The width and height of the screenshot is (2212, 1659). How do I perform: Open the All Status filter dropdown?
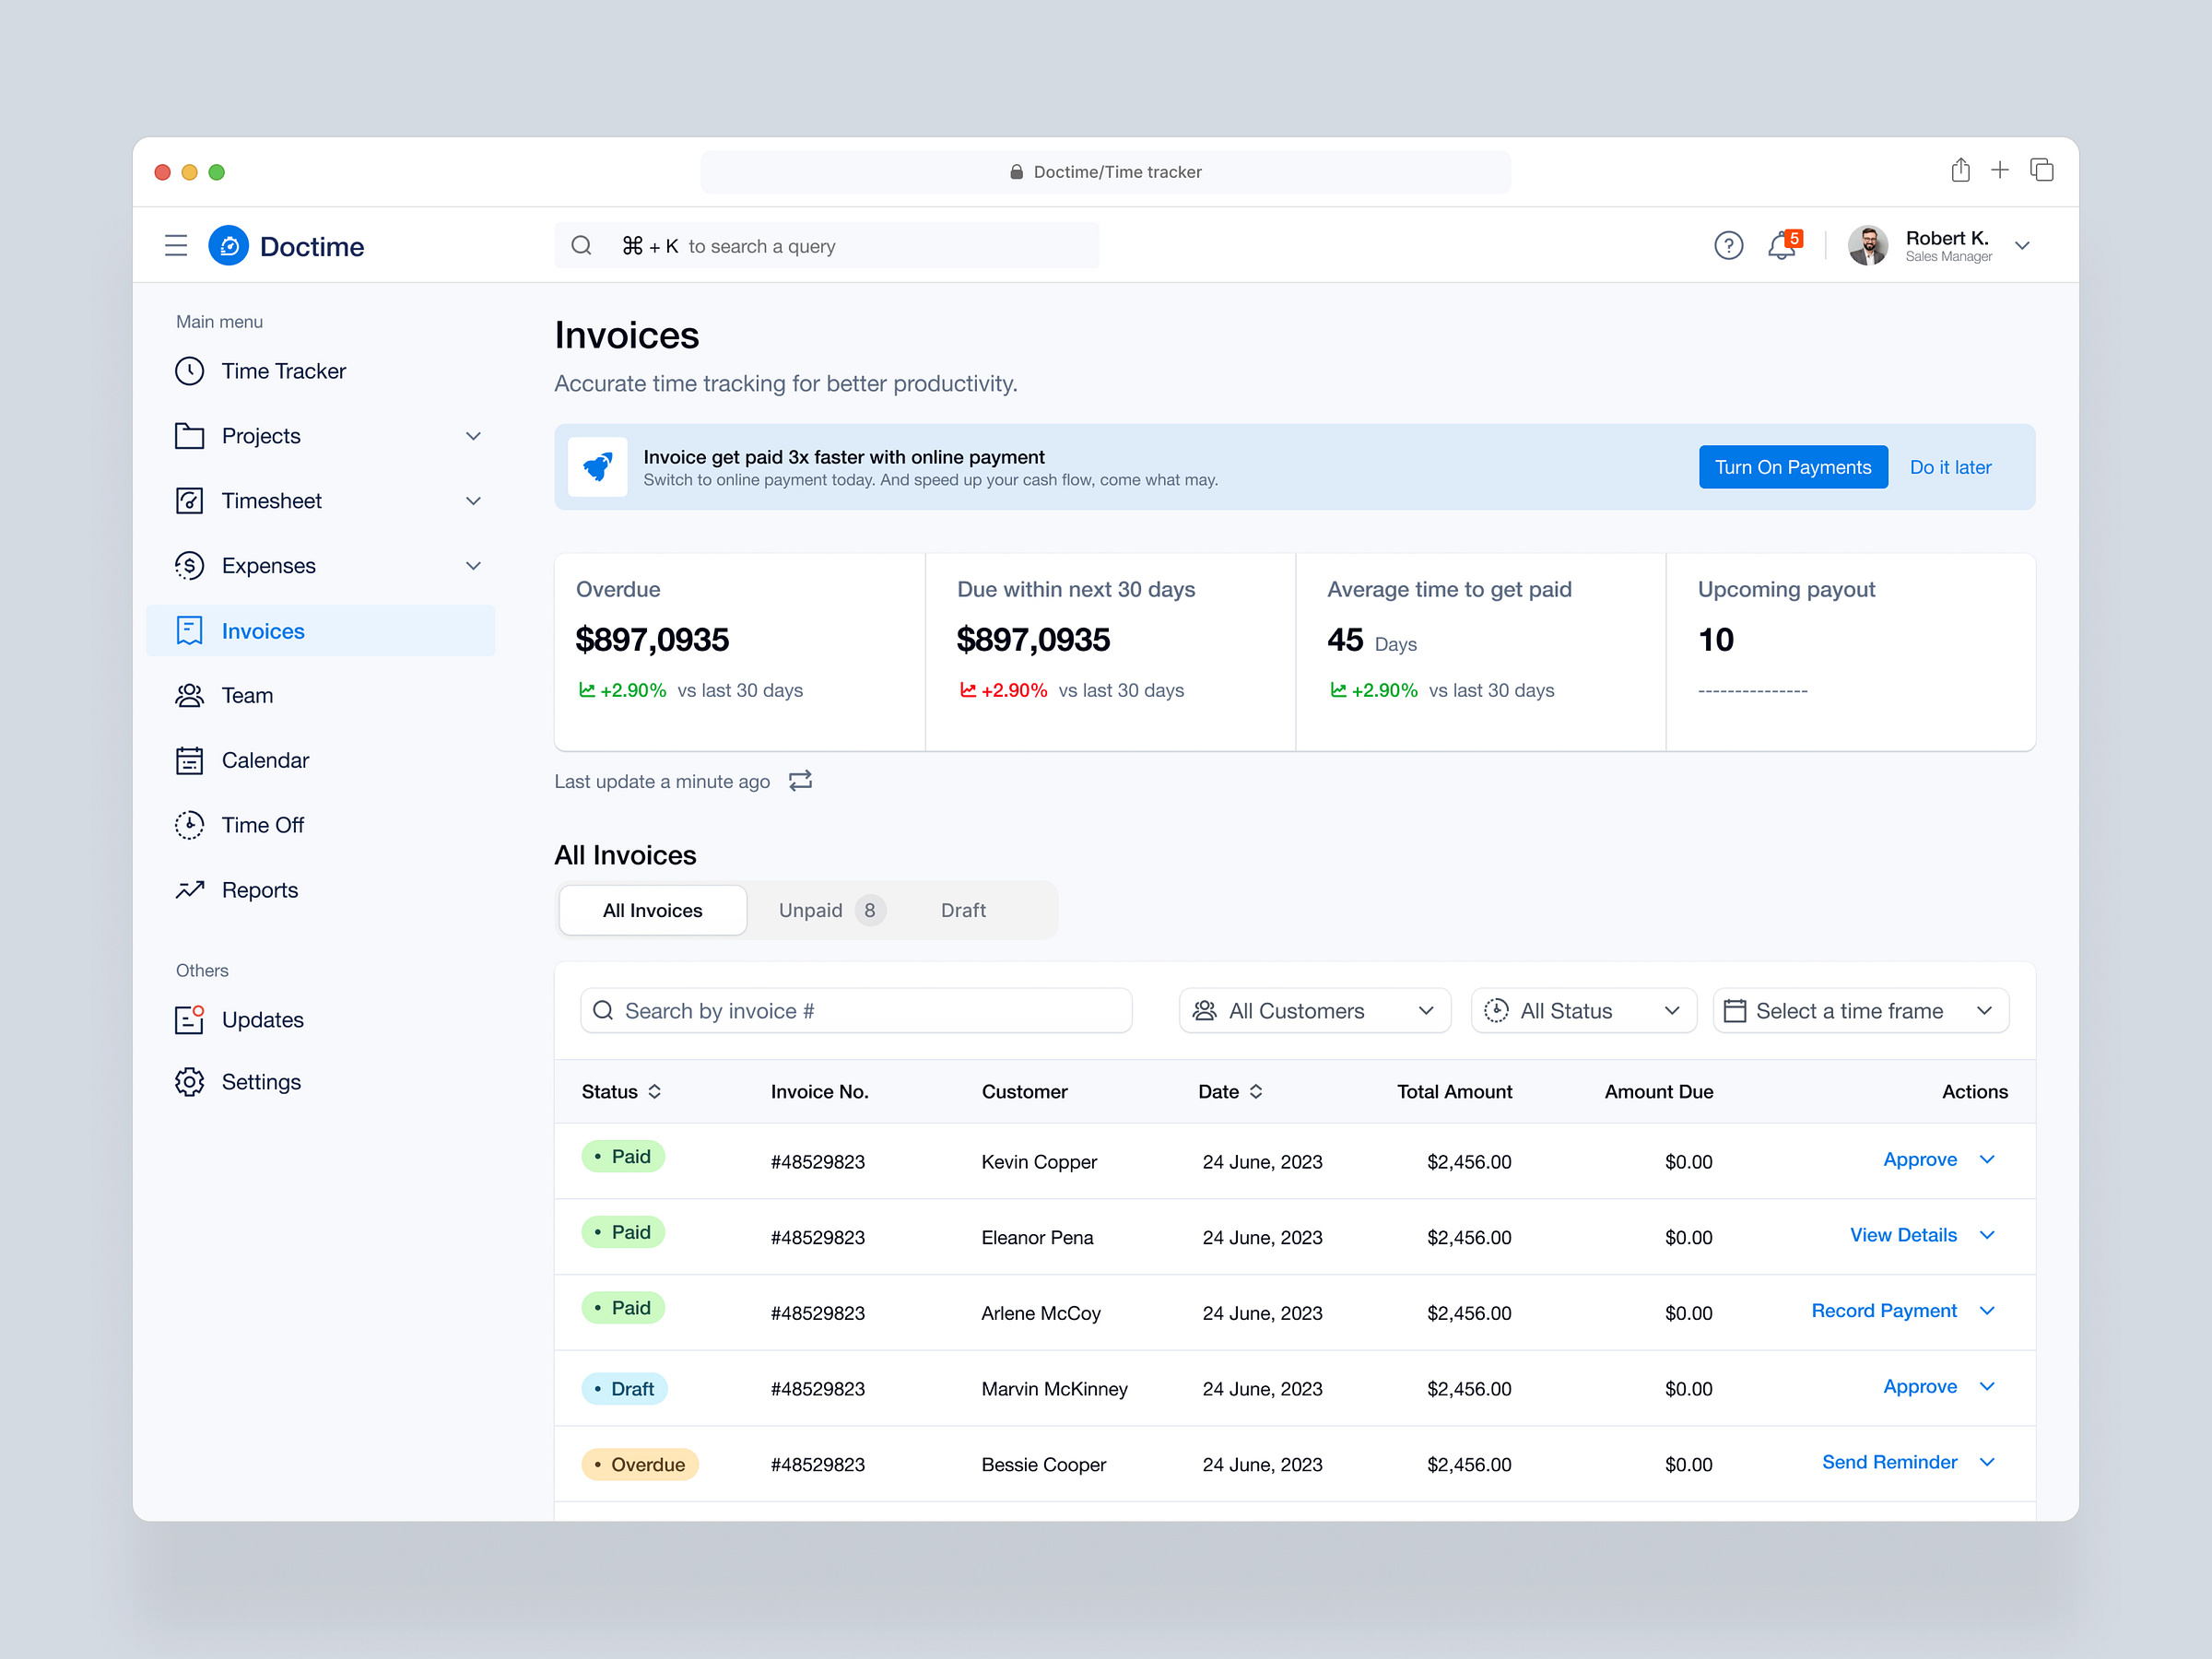[x=1583, y=1010]
